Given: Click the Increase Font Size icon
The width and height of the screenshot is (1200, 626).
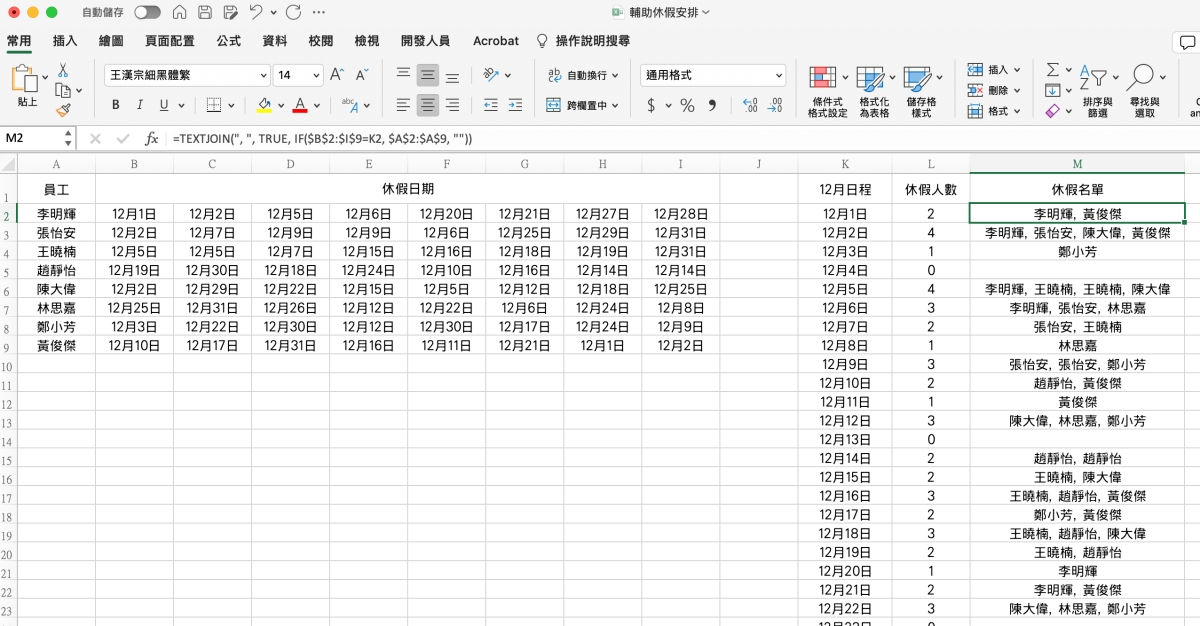Looking at the screenshot, I should [337, 75].
